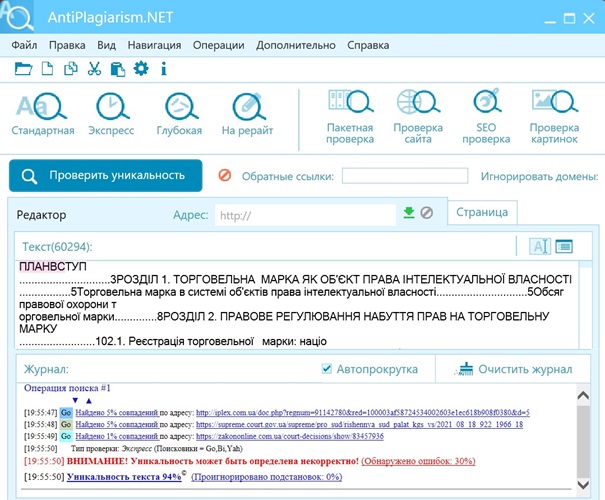Click the Copy toolbar icon
Screen dimensions: 605x500
(71, 69)
